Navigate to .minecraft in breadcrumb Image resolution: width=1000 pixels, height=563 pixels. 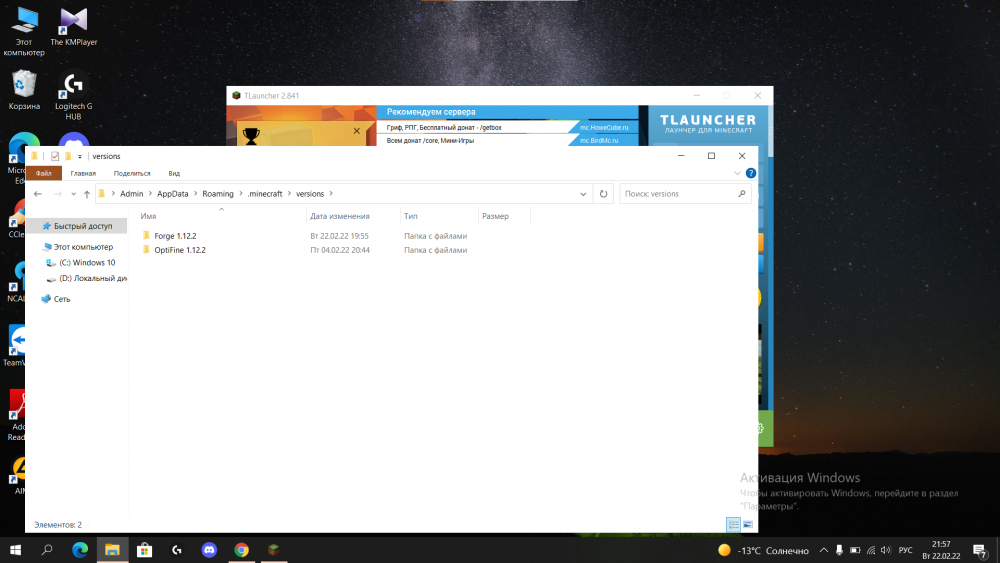pos(265,194)
